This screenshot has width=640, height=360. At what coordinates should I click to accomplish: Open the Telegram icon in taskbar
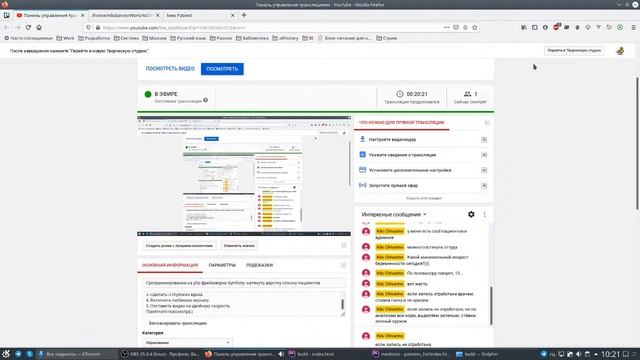[18, 354]
